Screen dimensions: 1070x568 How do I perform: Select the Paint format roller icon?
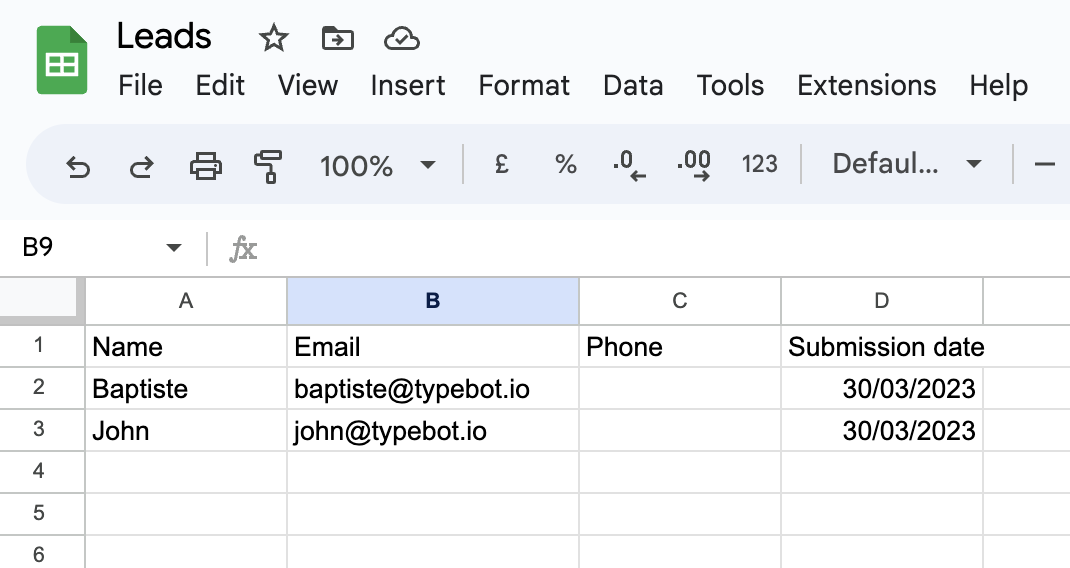click(x=268, y=165)
